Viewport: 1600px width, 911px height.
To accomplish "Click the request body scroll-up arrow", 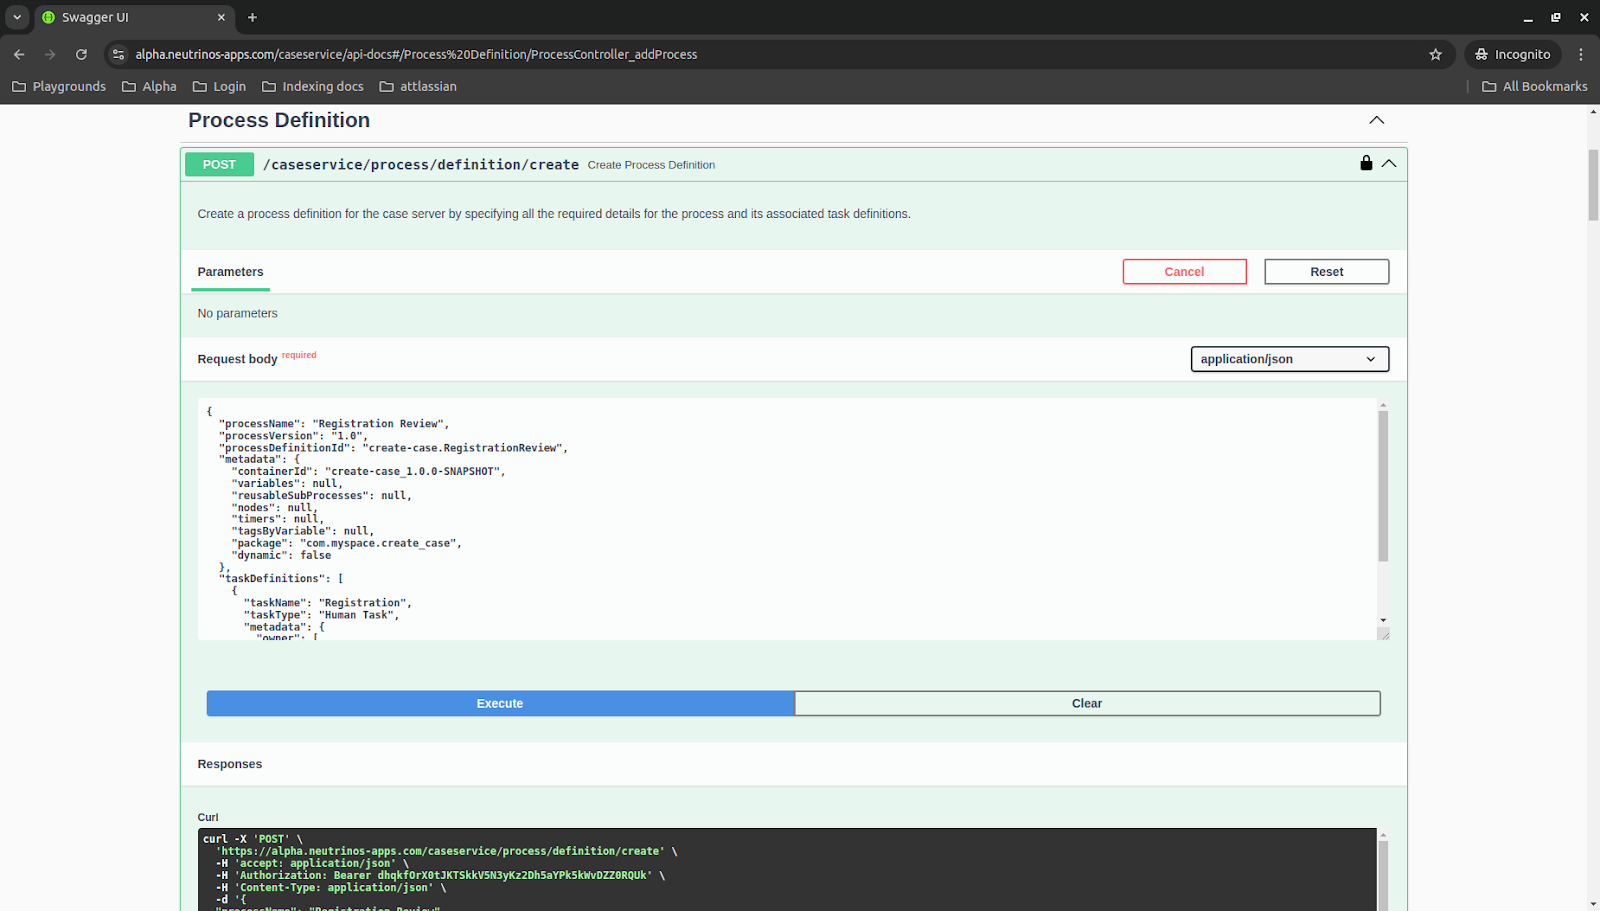I will (1383, 405).
